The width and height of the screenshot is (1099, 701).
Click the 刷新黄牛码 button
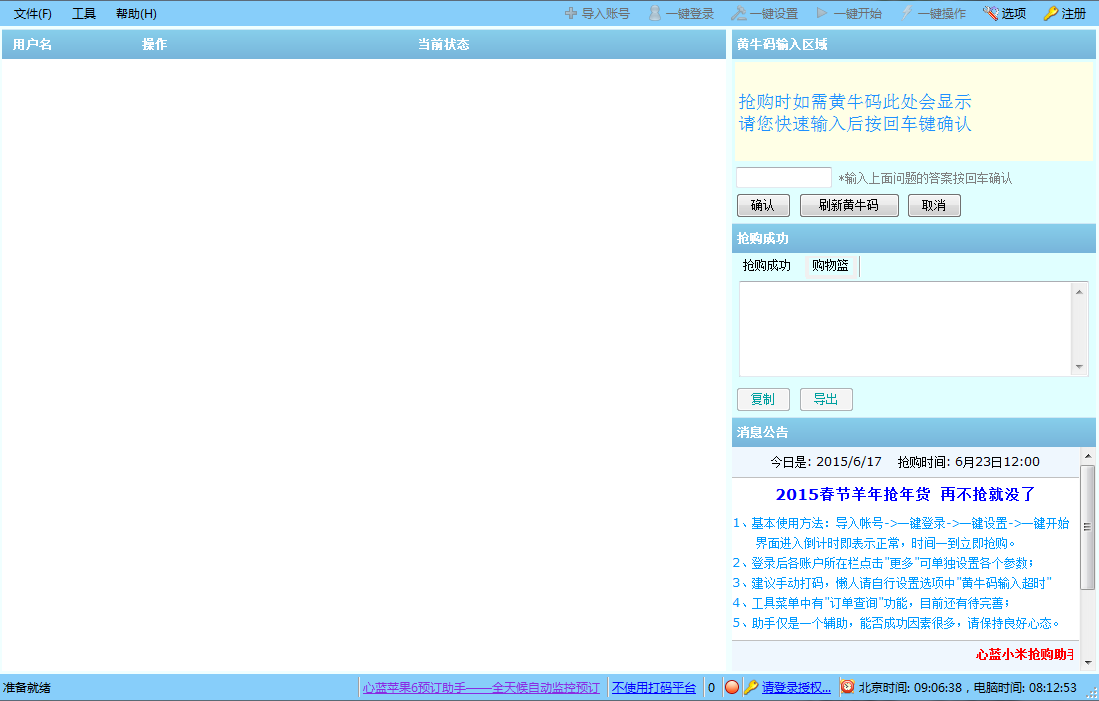(849, 205)
